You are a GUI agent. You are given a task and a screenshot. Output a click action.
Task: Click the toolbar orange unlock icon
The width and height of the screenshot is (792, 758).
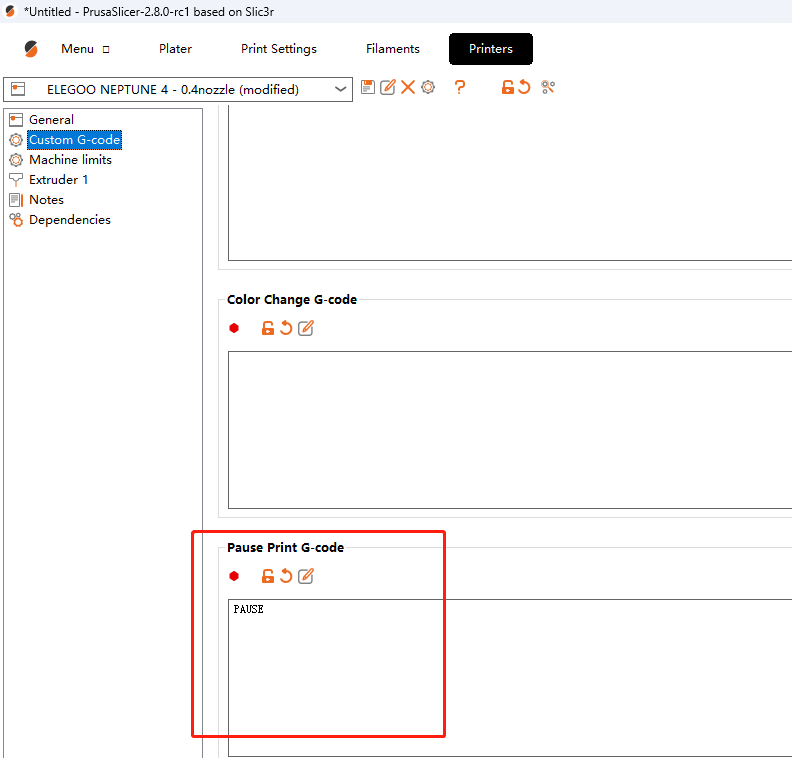pos(508,88)
